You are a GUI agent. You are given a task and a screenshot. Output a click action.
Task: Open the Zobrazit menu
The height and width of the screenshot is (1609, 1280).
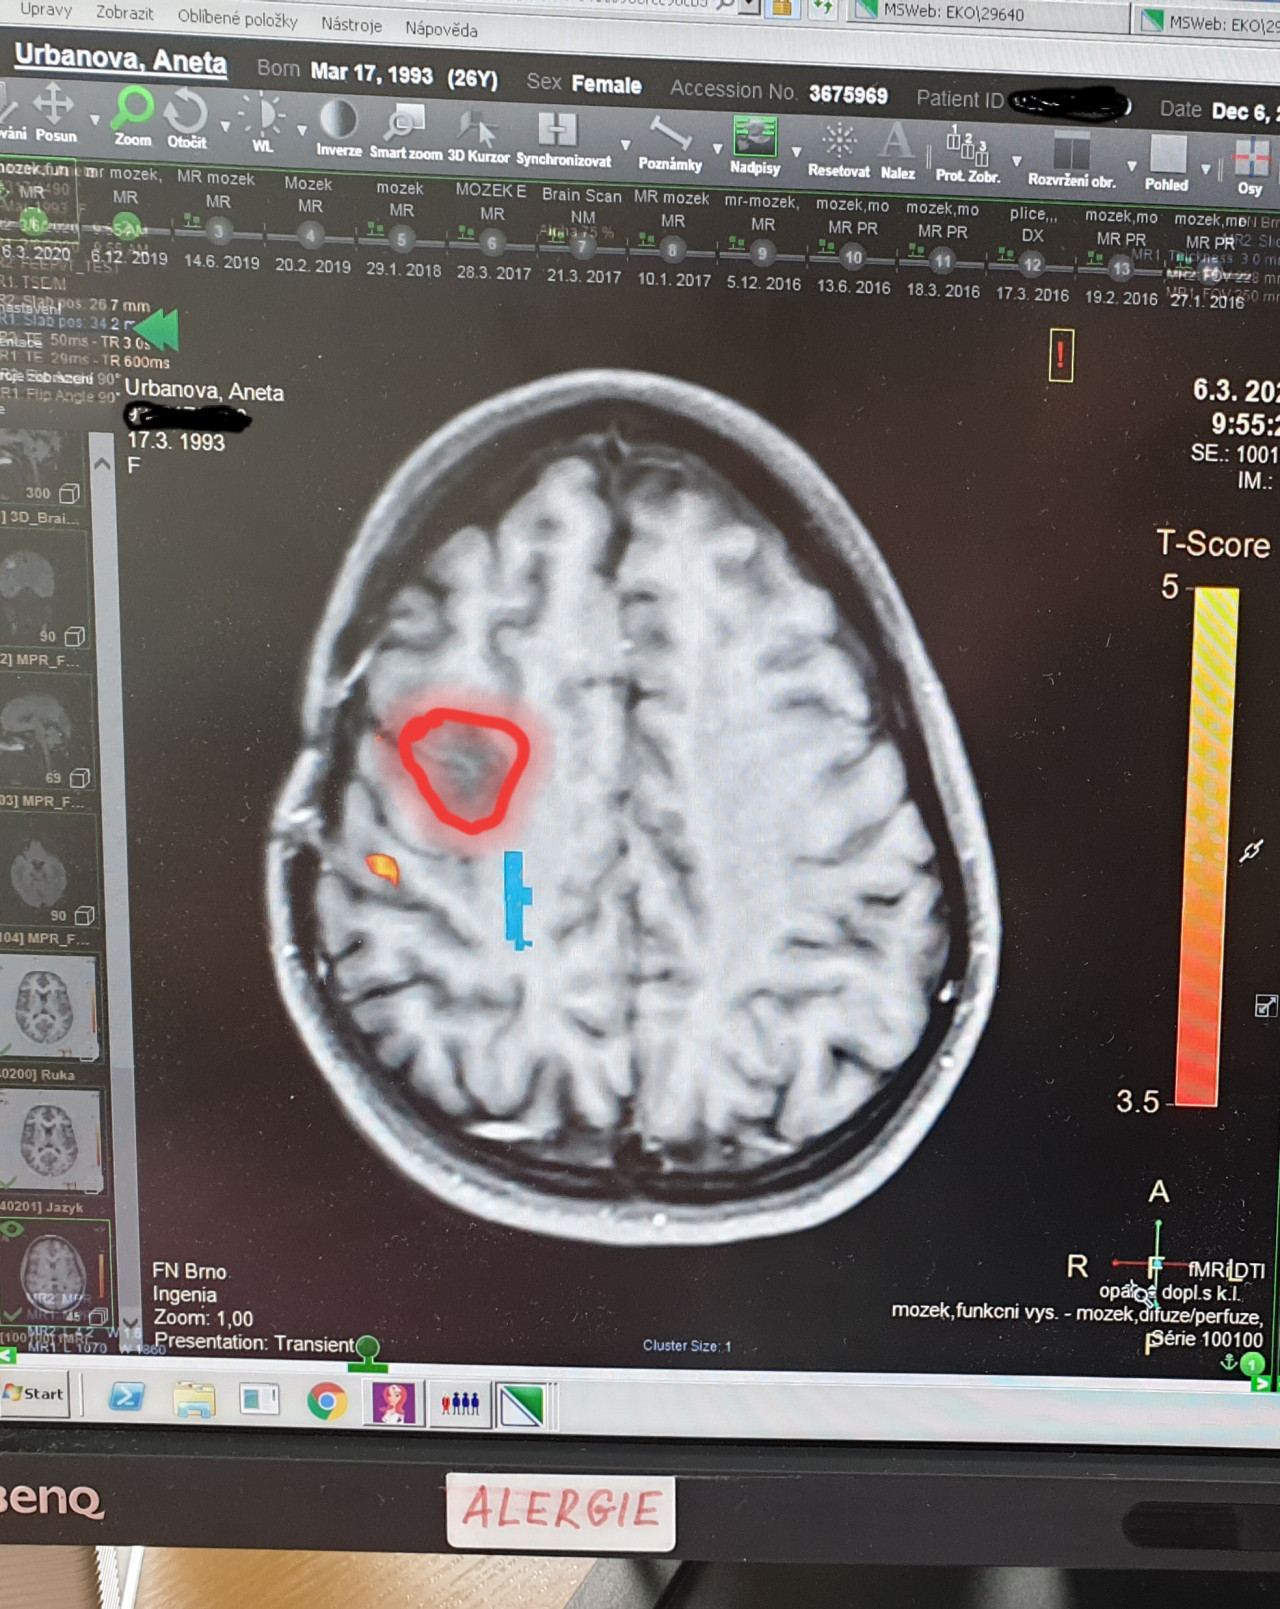click(x=125, y=13)
